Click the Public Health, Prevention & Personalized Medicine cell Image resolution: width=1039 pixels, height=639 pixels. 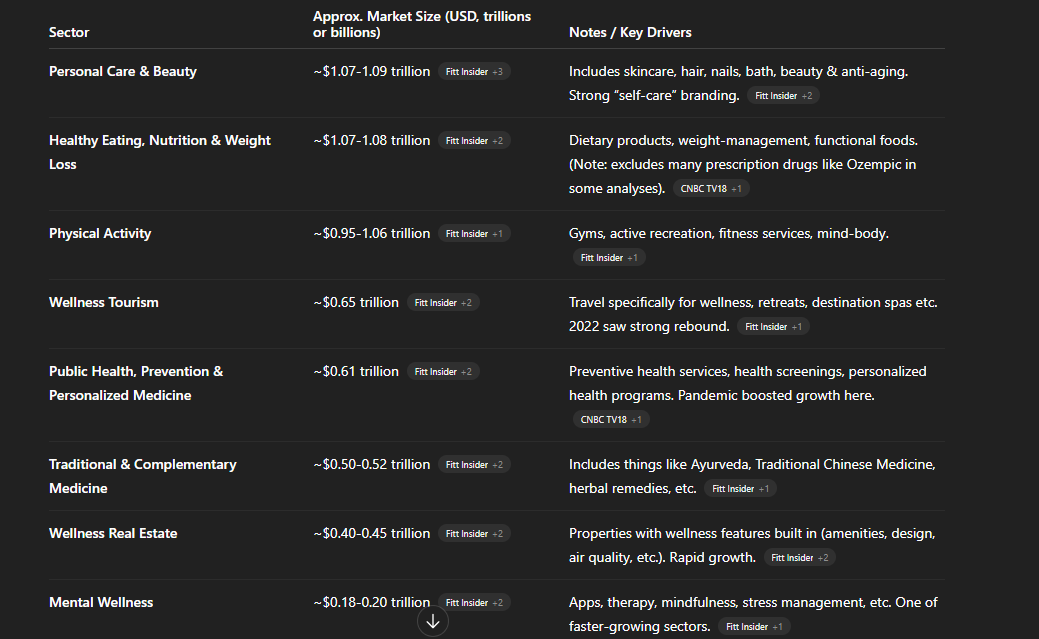[136, 383]
